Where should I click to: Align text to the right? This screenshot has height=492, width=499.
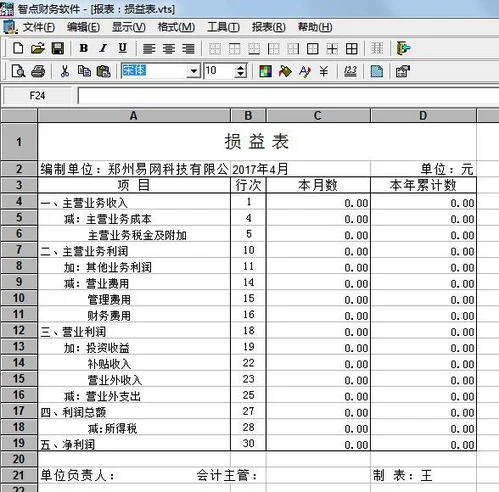click(x=188, y=49)
